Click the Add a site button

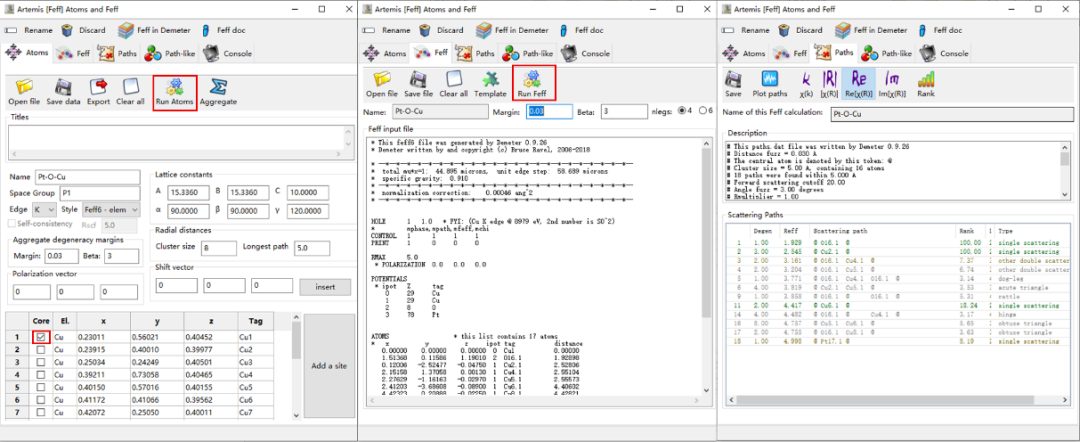(x=329, y=366)
